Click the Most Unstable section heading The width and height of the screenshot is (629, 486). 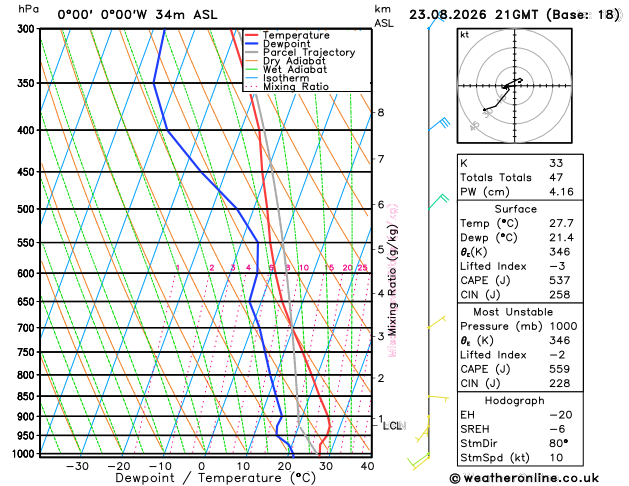tap(513, 312)
